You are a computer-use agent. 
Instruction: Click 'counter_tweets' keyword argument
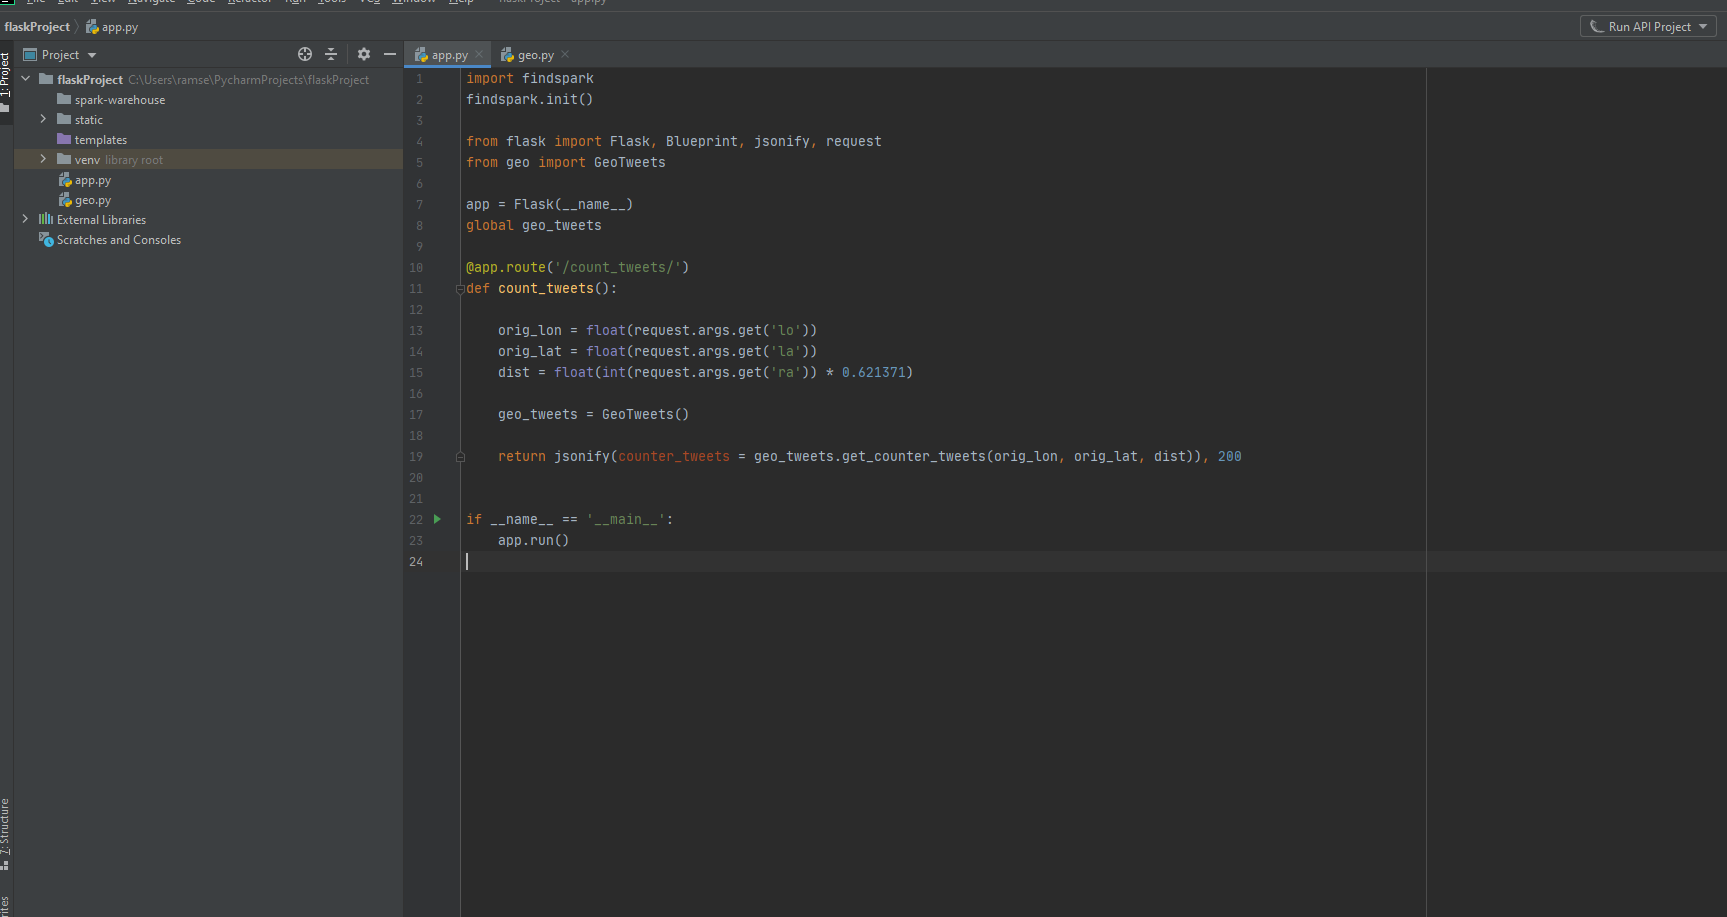[x=674, y=457]
